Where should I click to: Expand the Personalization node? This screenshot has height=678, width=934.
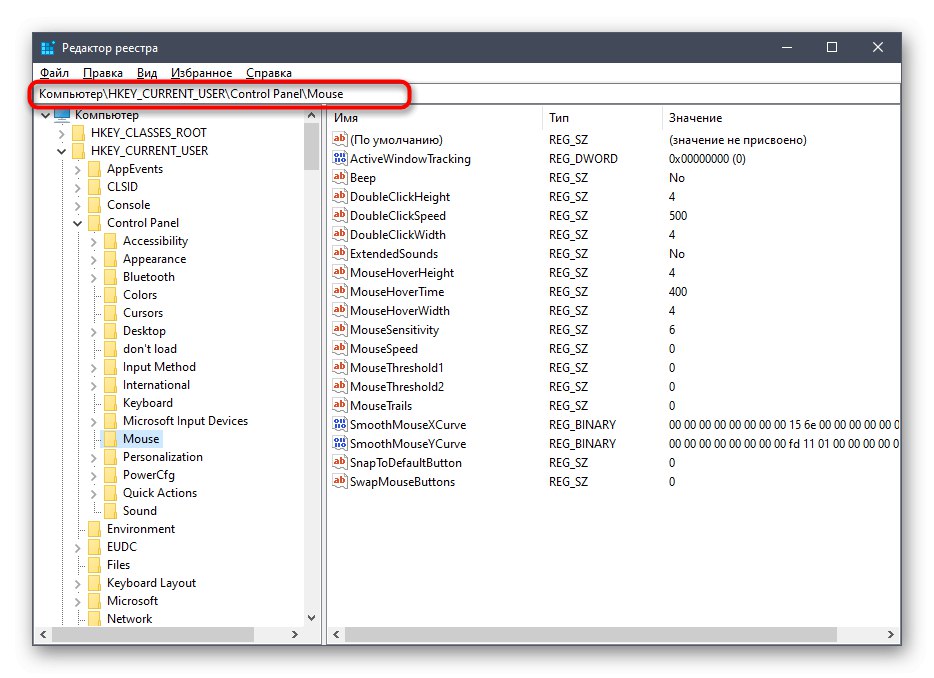tap(94, 458)
